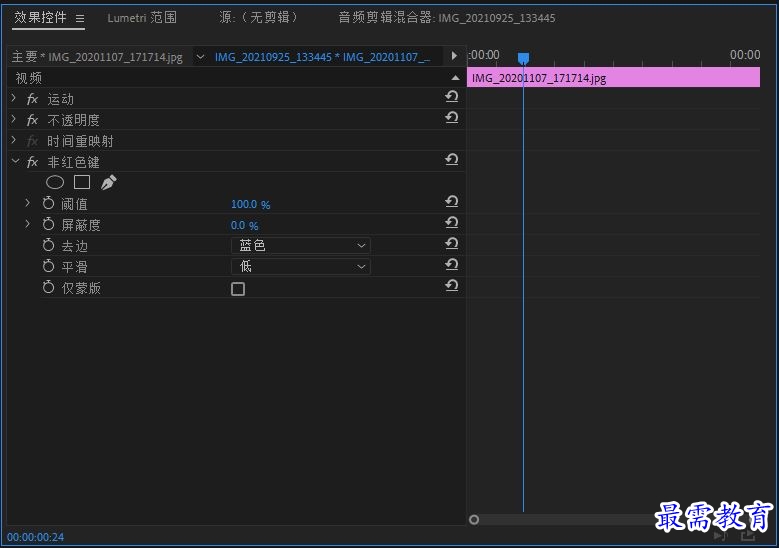Reset the 去边 parameter
The image size is (779, 548).
(x=452, y=243)
